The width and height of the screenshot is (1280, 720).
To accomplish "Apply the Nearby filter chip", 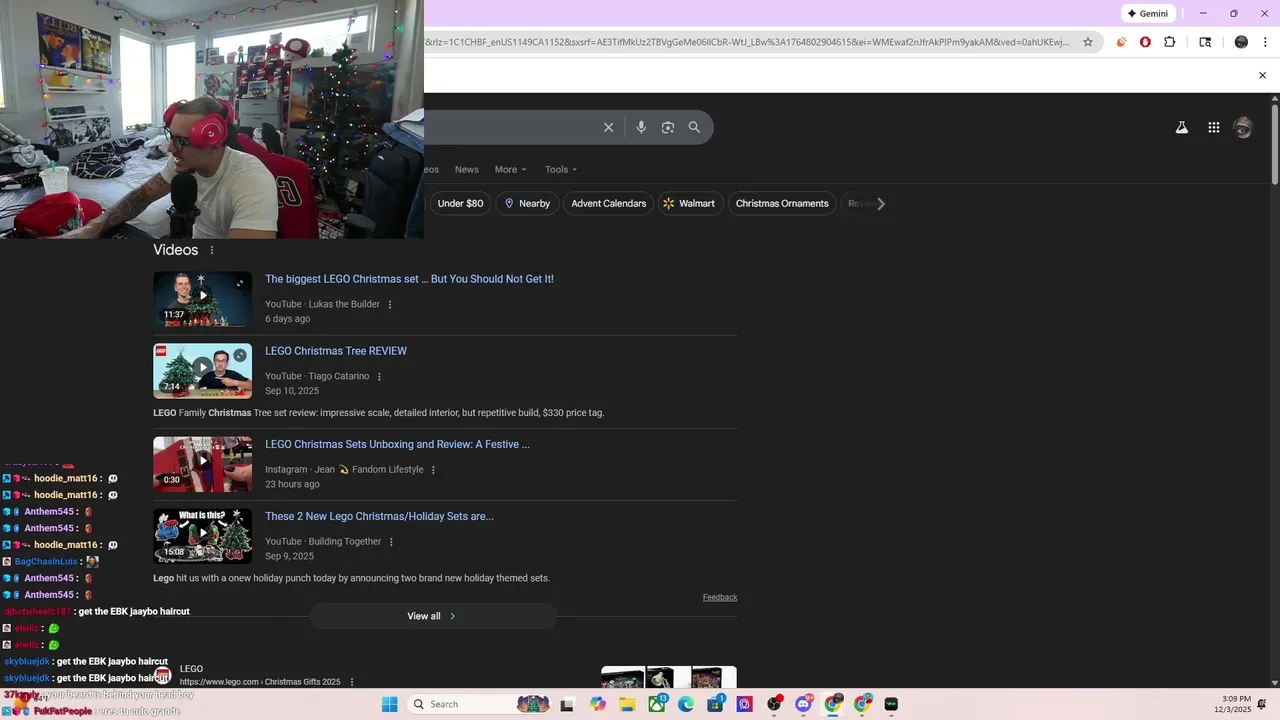I will pos(527,203).
